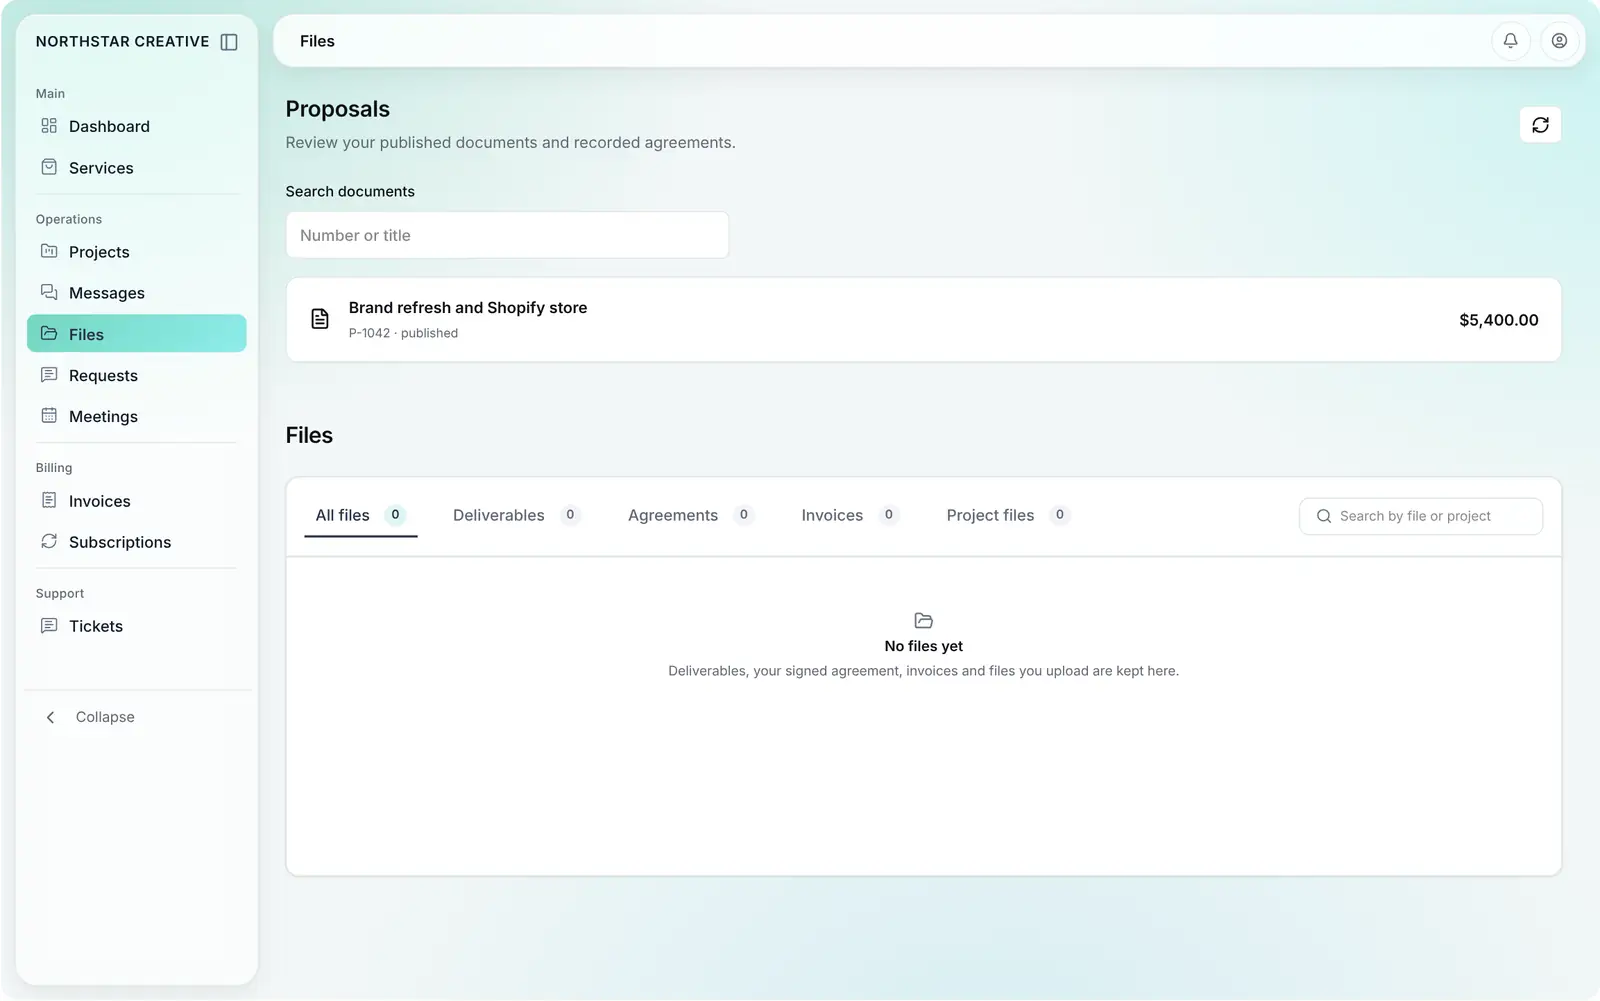Open the Meetings page label
The height and width of the screenshot is (1001, 1600).
coord(103,417)
